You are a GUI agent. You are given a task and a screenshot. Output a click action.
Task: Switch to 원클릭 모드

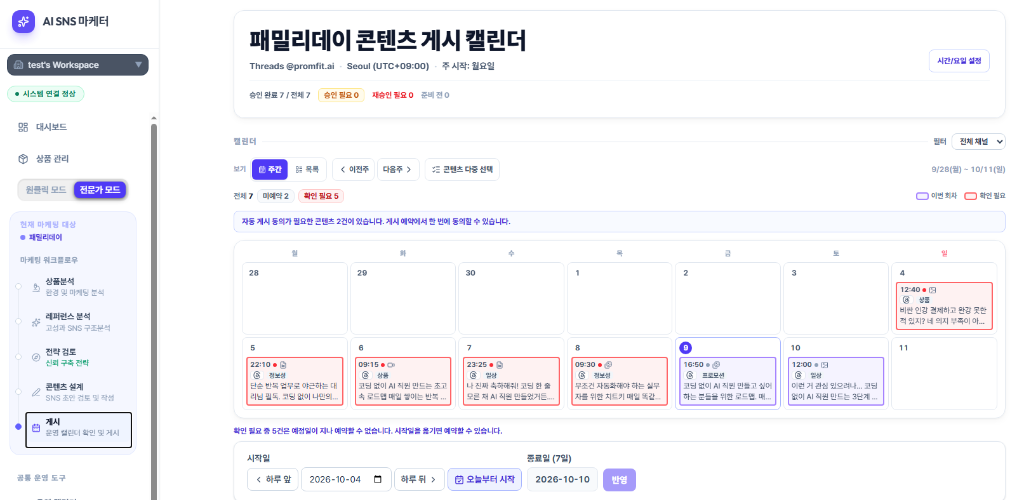click(46, 190)
